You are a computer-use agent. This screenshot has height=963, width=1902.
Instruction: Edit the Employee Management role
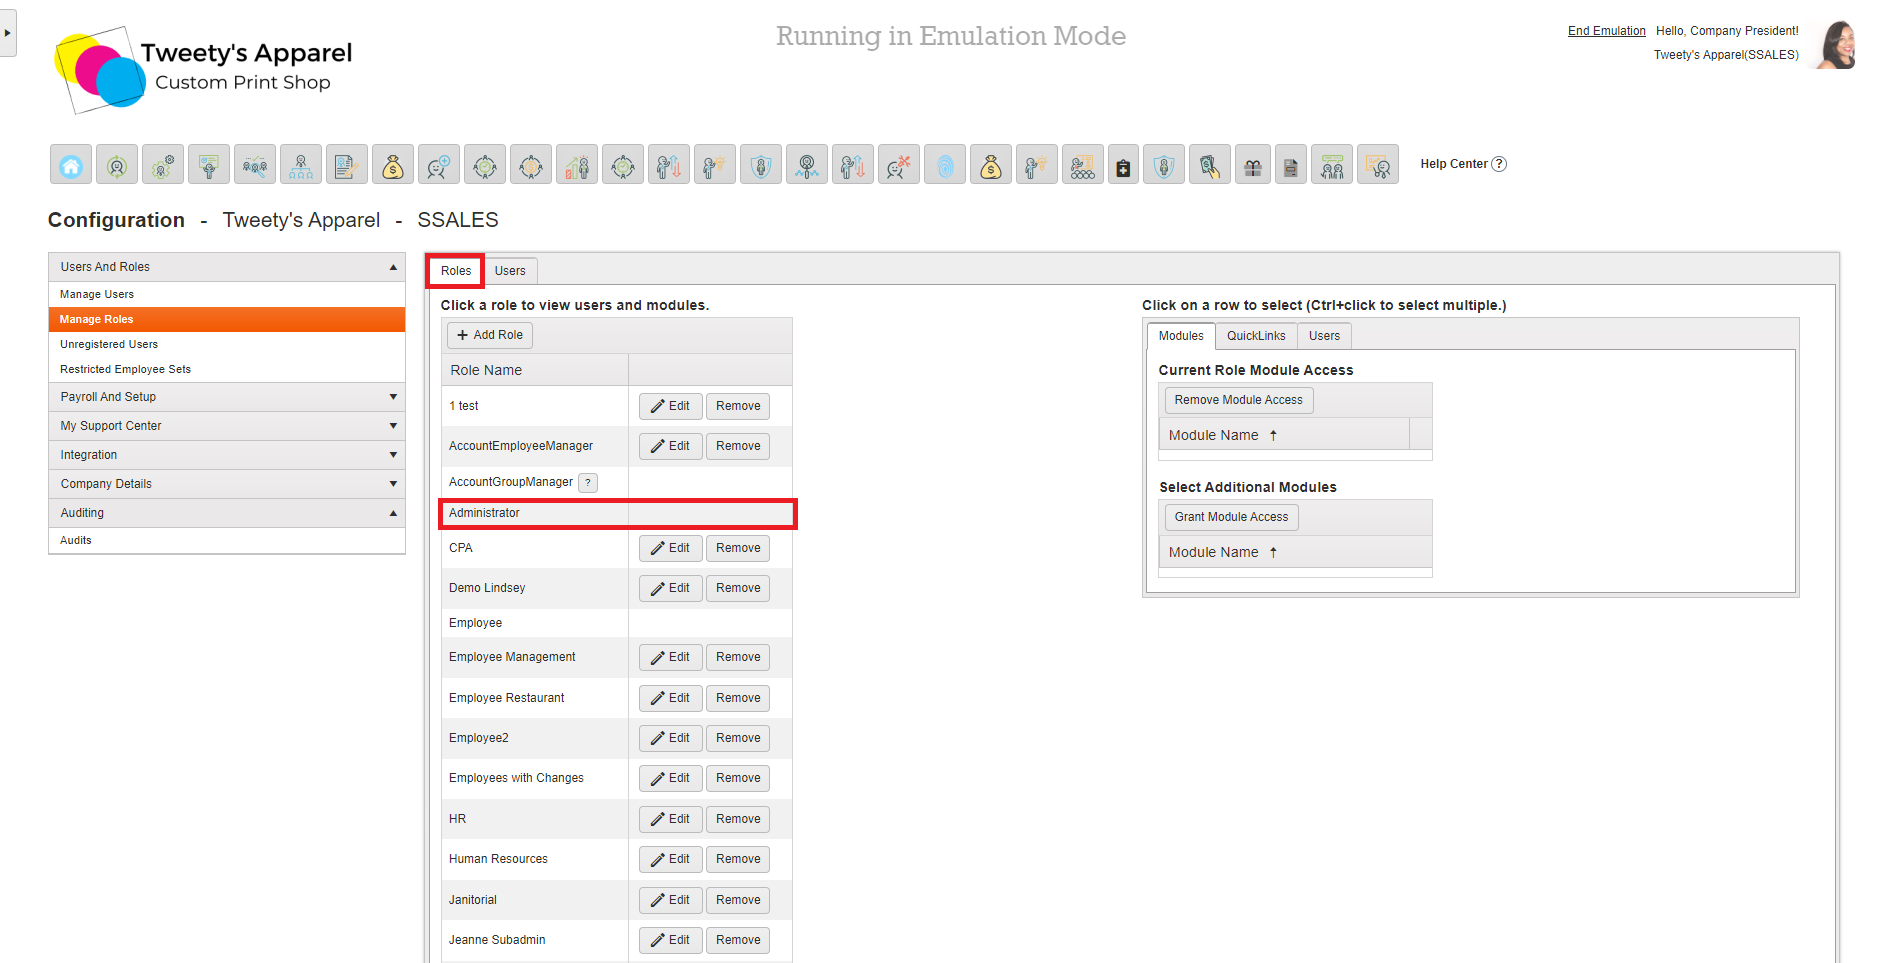point(670,657)
